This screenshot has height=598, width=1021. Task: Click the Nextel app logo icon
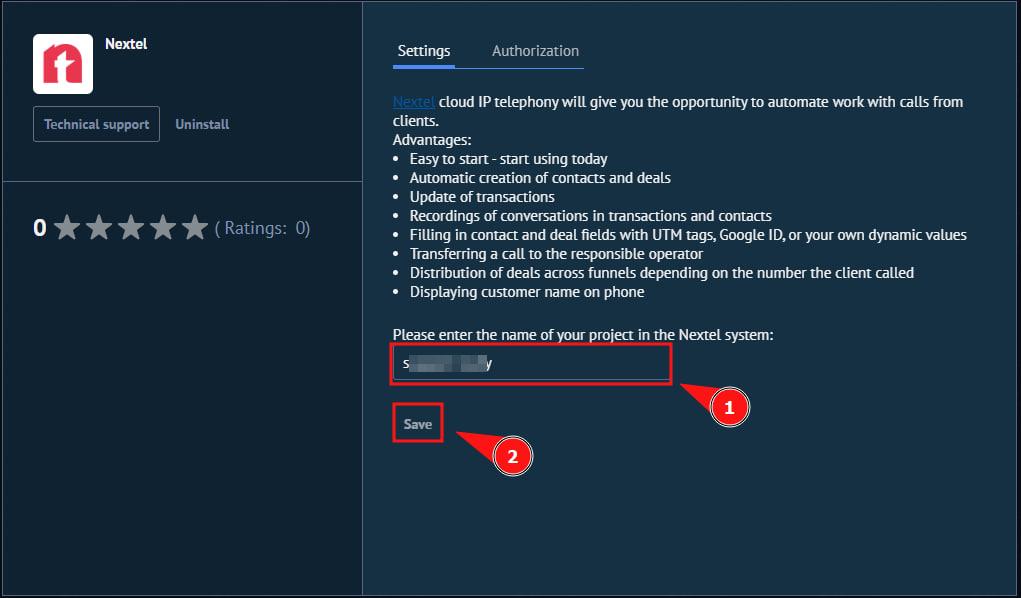coord(63,64)
